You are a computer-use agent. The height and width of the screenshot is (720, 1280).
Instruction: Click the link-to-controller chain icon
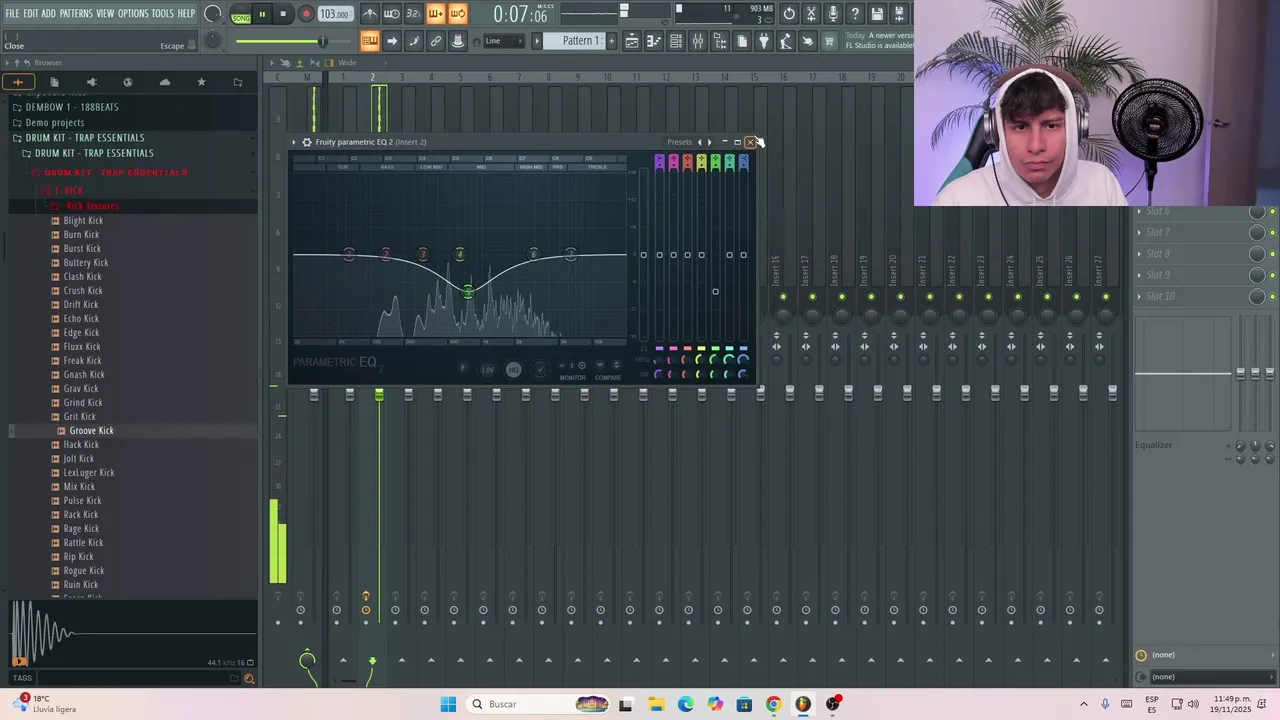(x=436, y=41)
